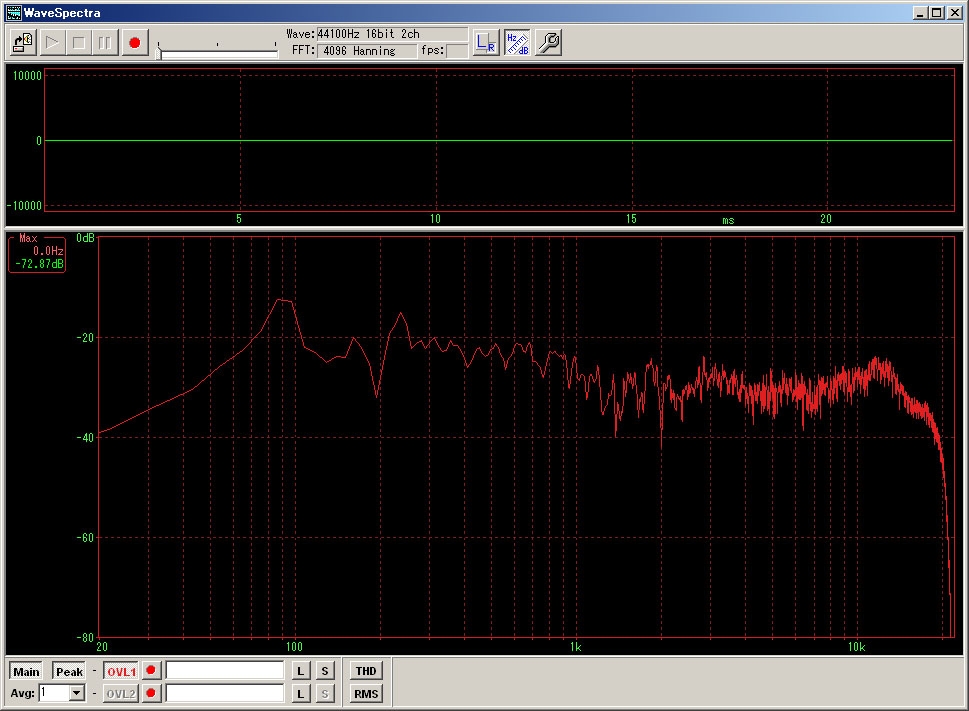Click the playback position slider
This screenshot has width=969, height=711.
click(218, 52)
